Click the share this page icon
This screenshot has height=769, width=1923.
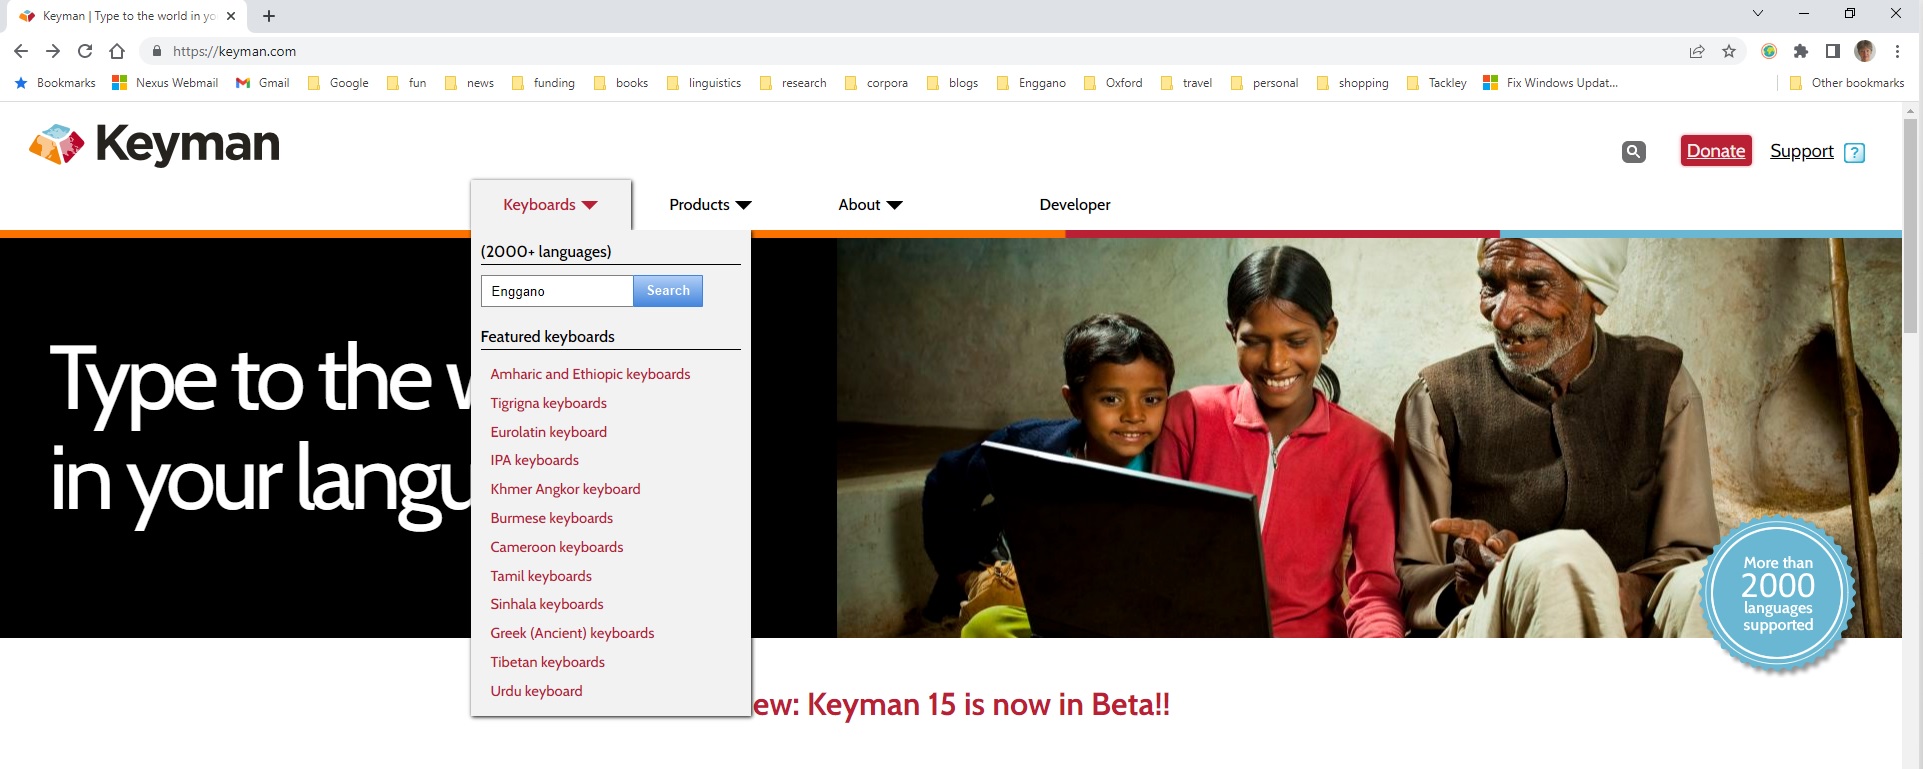point(1697,52)
